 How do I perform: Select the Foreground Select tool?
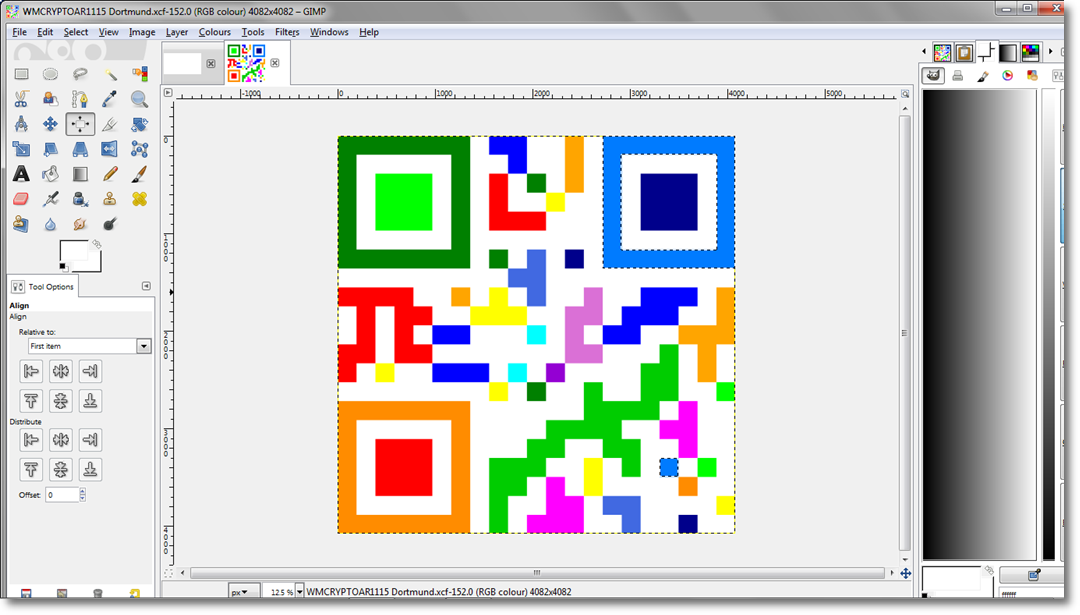pos(50,99)
